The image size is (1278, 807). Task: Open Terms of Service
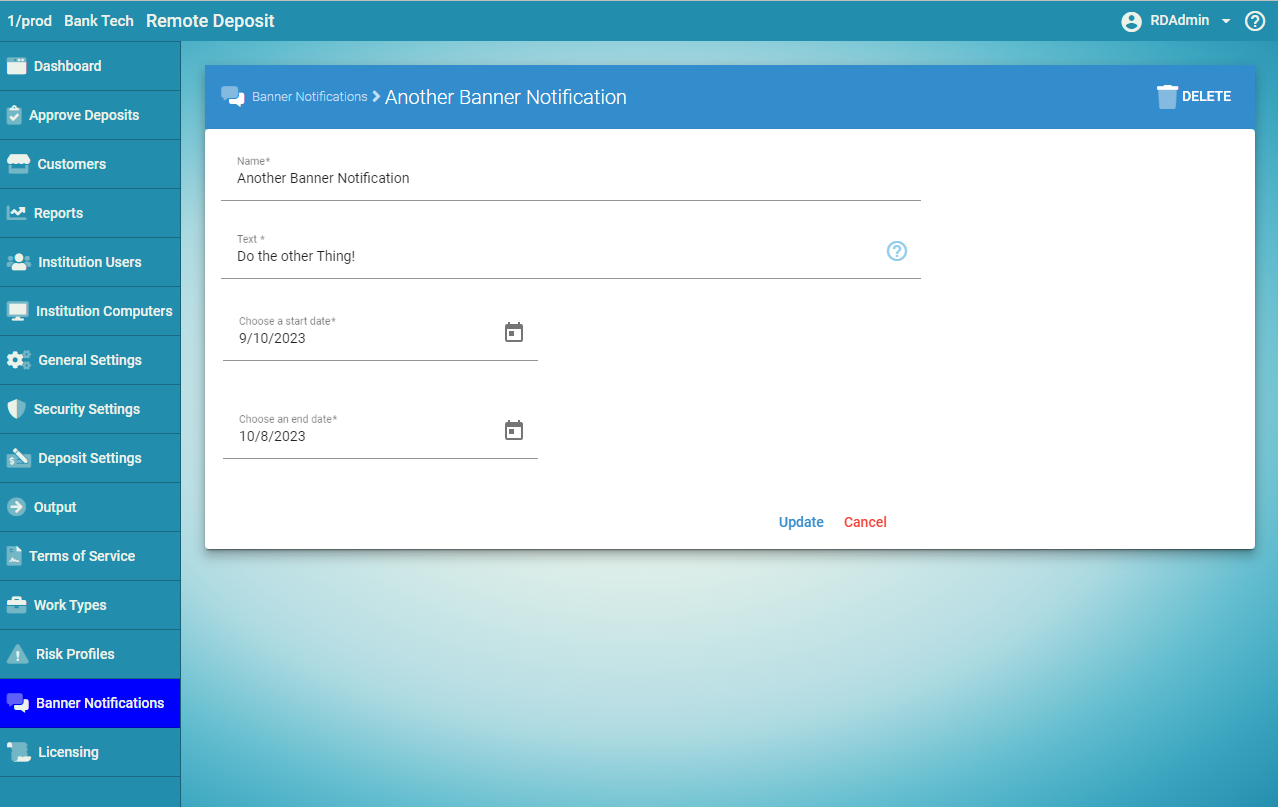[x=90, y=556]
